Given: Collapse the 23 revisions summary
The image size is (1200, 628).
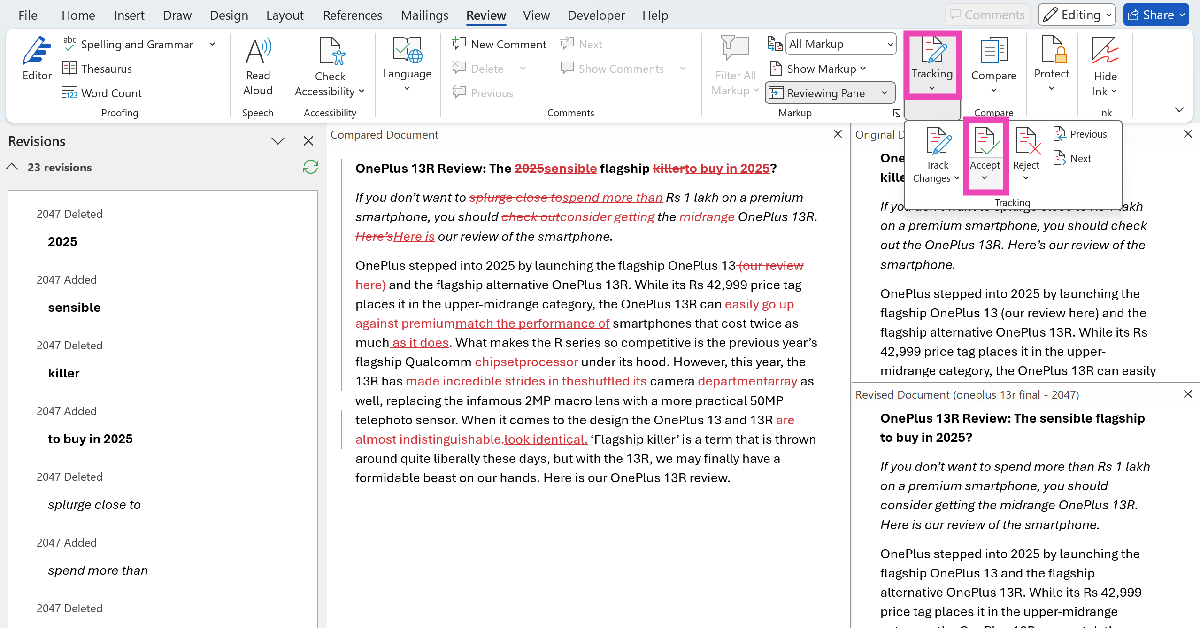Looking at the screenshot, I should [x=12, y=167].
